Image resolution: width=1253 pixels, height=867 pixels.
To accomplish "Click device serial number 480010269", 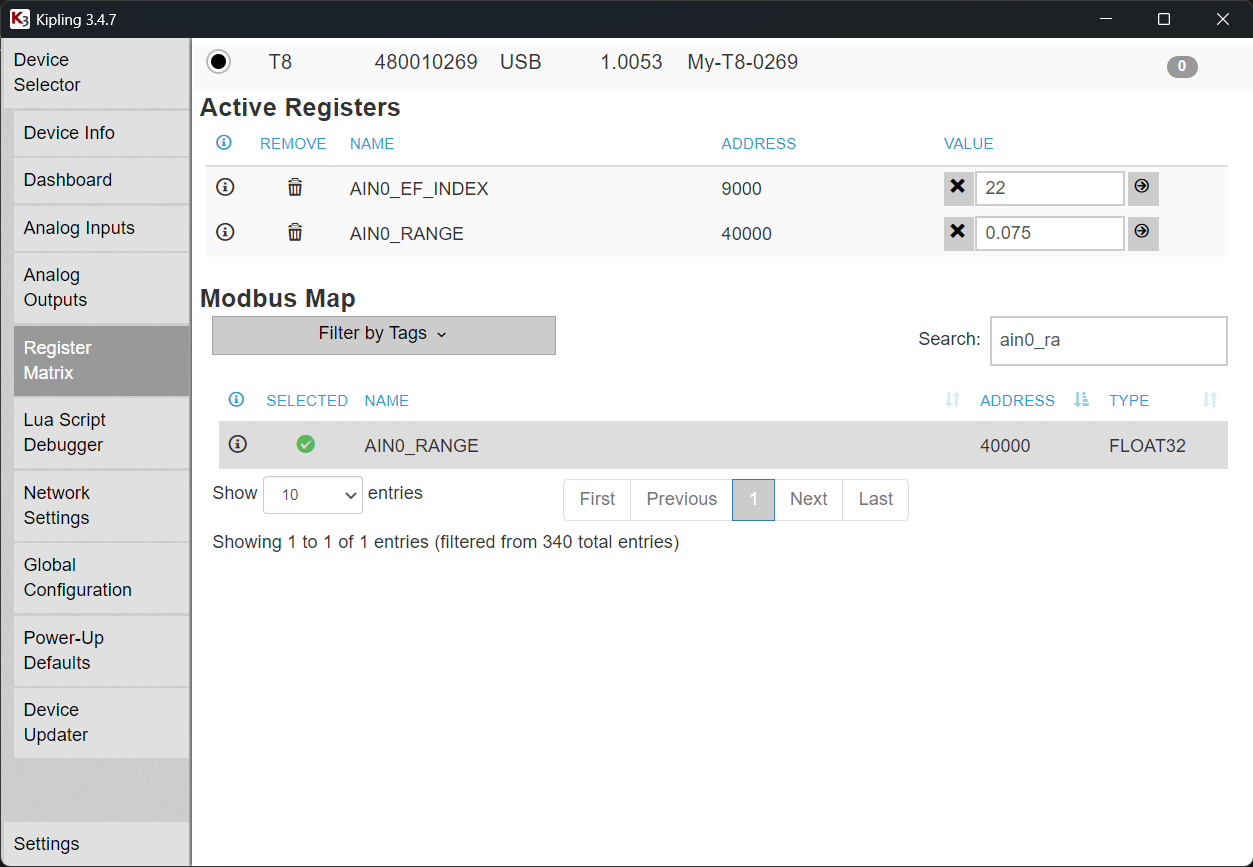I will (x=426, y=62).
